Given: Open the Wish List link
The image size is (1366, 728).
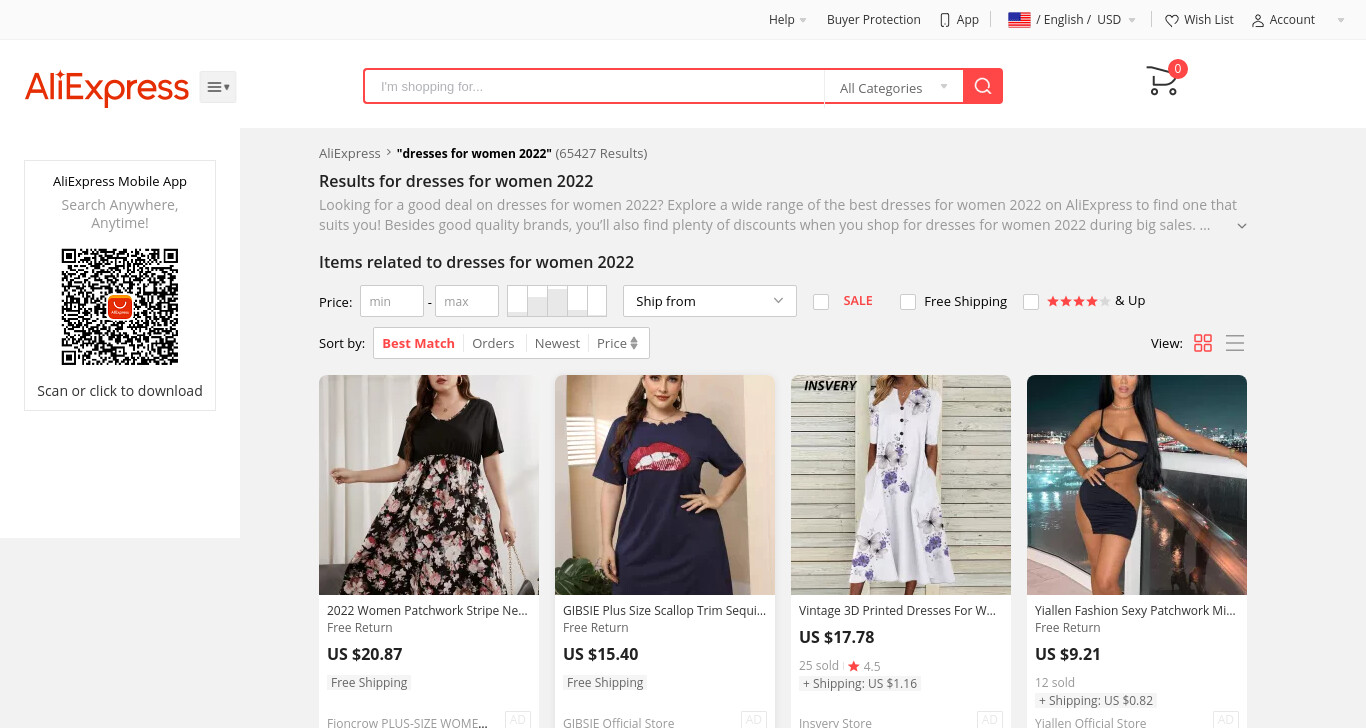Looking at the screenshot, I should (x=1208, y=20).
